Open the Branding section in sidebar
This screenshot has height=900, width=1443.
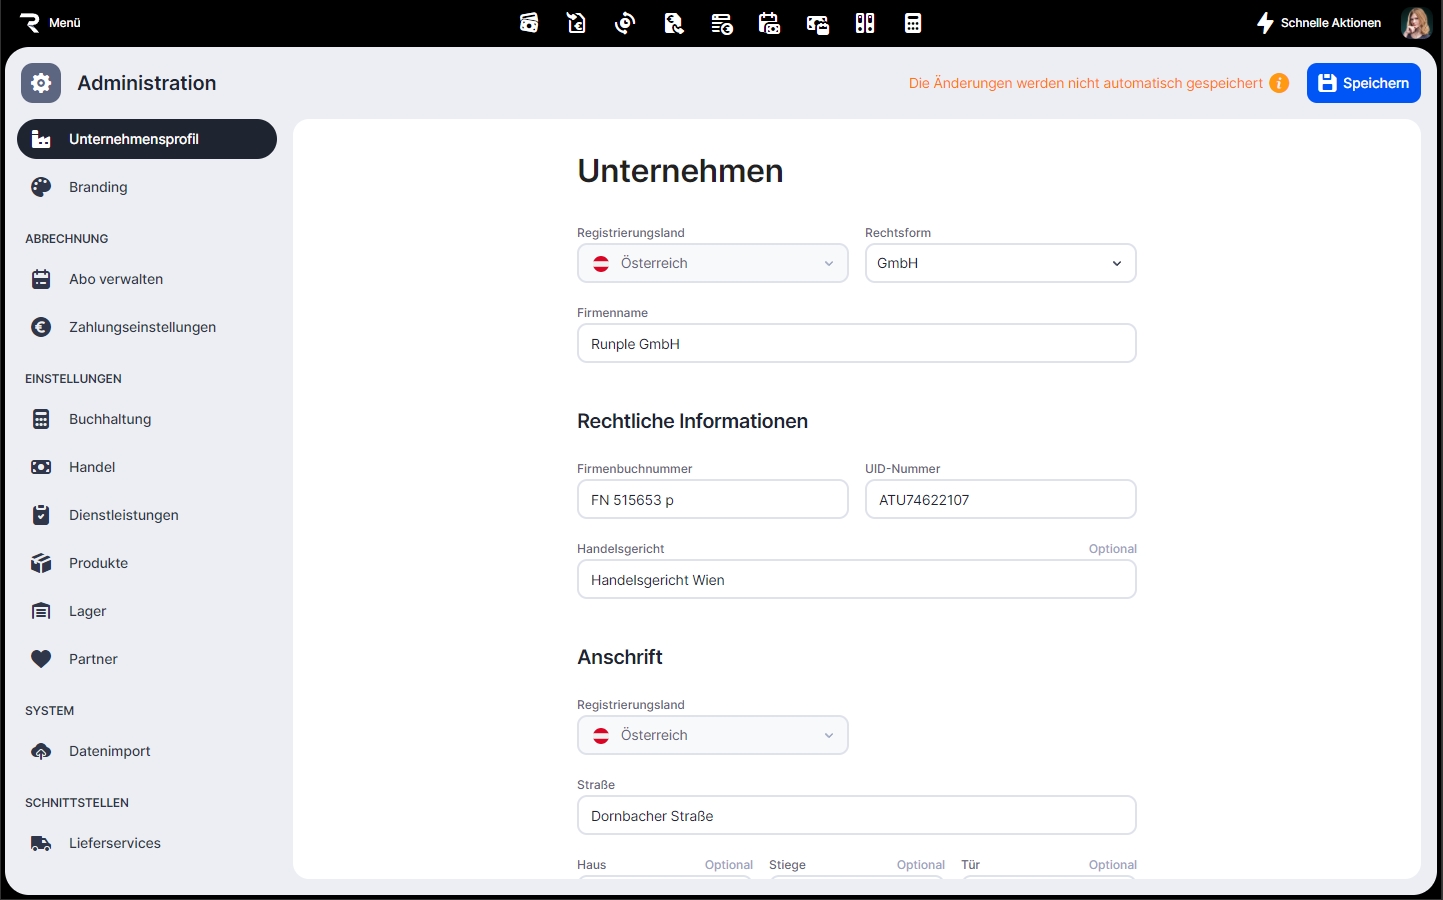pyautogui.click(x=98, y=187)
